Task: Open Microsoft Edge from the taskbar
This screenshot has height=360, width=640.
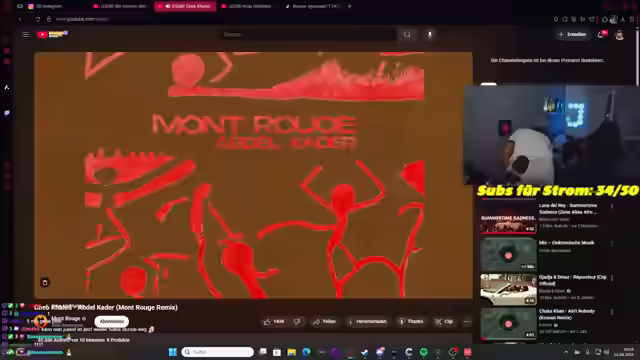Action: (306, 352)
